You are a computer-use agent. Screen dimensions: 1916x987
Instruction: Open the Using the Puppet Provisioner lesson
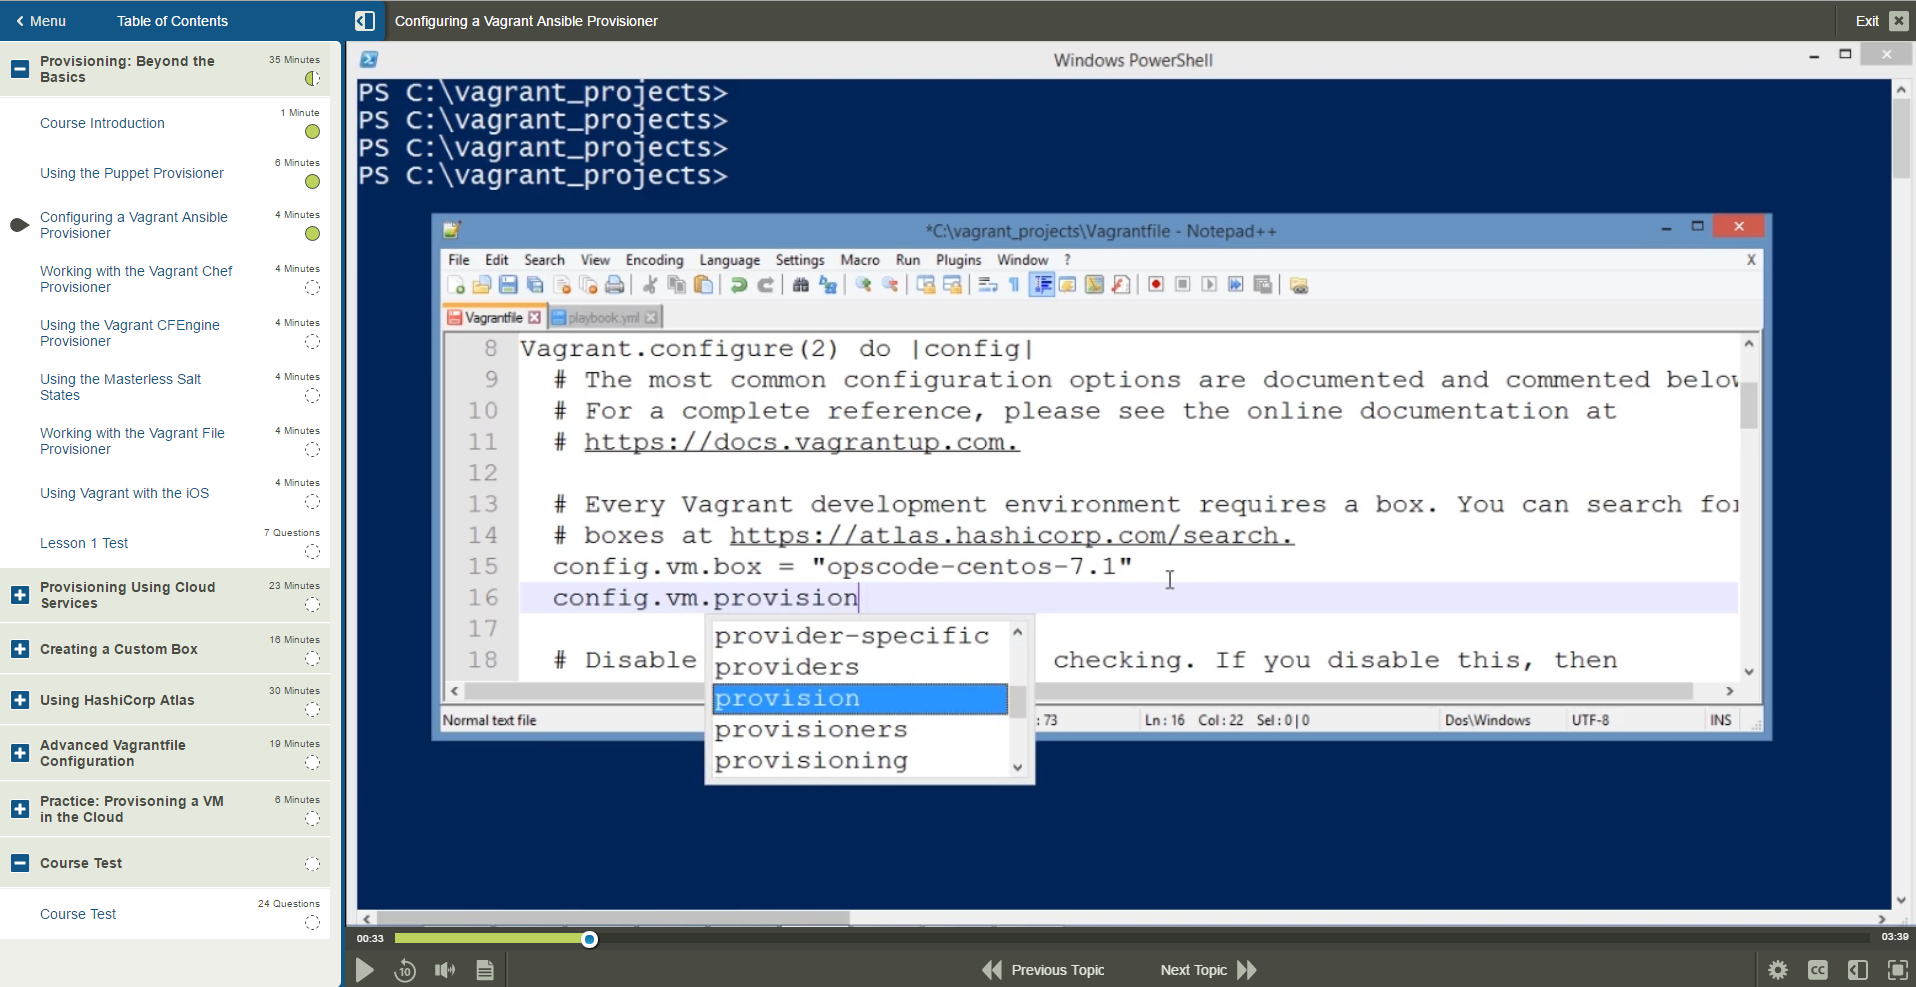(131, 172)
